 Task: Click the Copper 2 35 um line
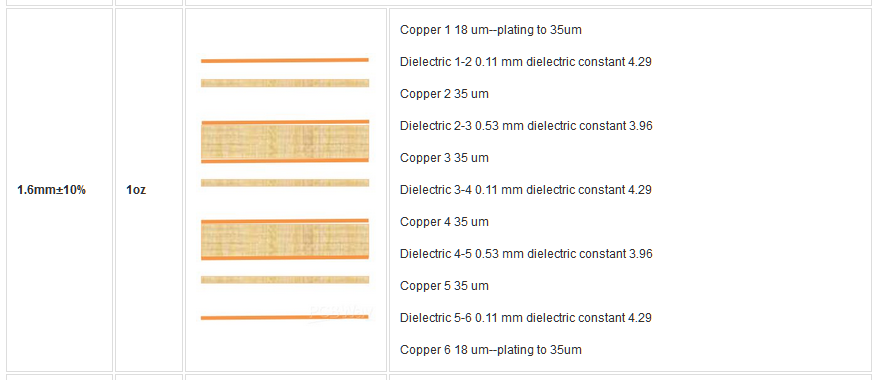click(444, 94)
